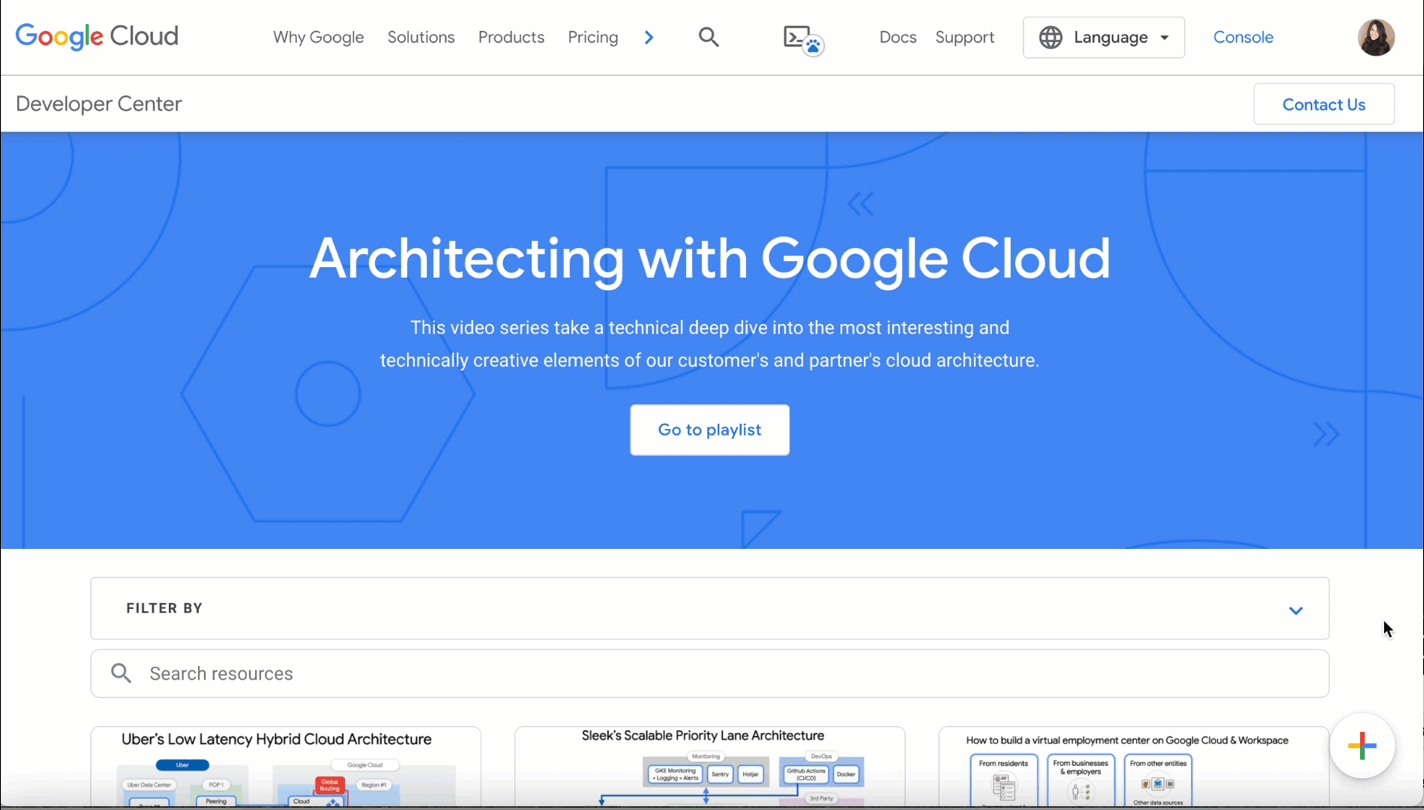Click the Google Cloud logo
The image size is (1424, 810).
97,37
